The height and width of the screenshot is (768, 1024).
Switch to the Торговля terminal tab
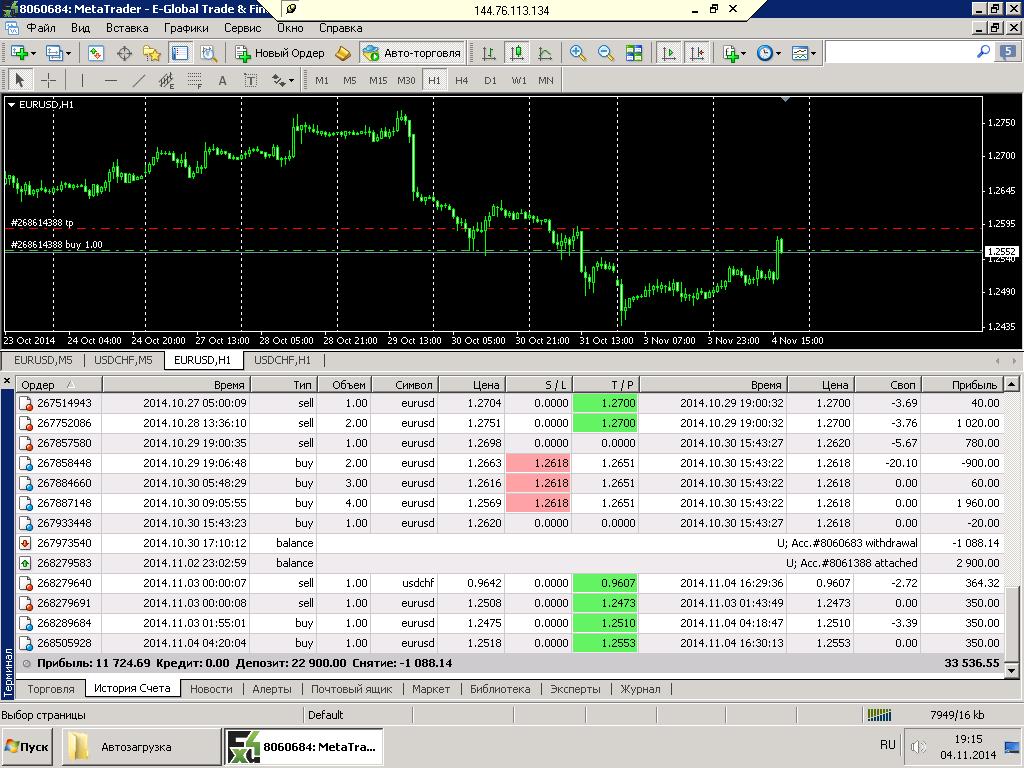pos(51,688)
